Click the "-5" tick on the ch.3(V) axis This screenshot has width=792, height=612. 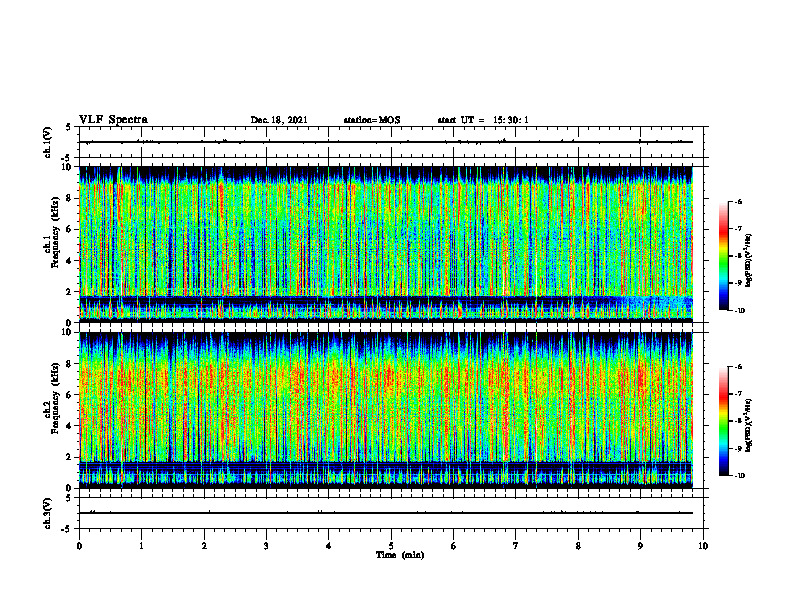67,529
